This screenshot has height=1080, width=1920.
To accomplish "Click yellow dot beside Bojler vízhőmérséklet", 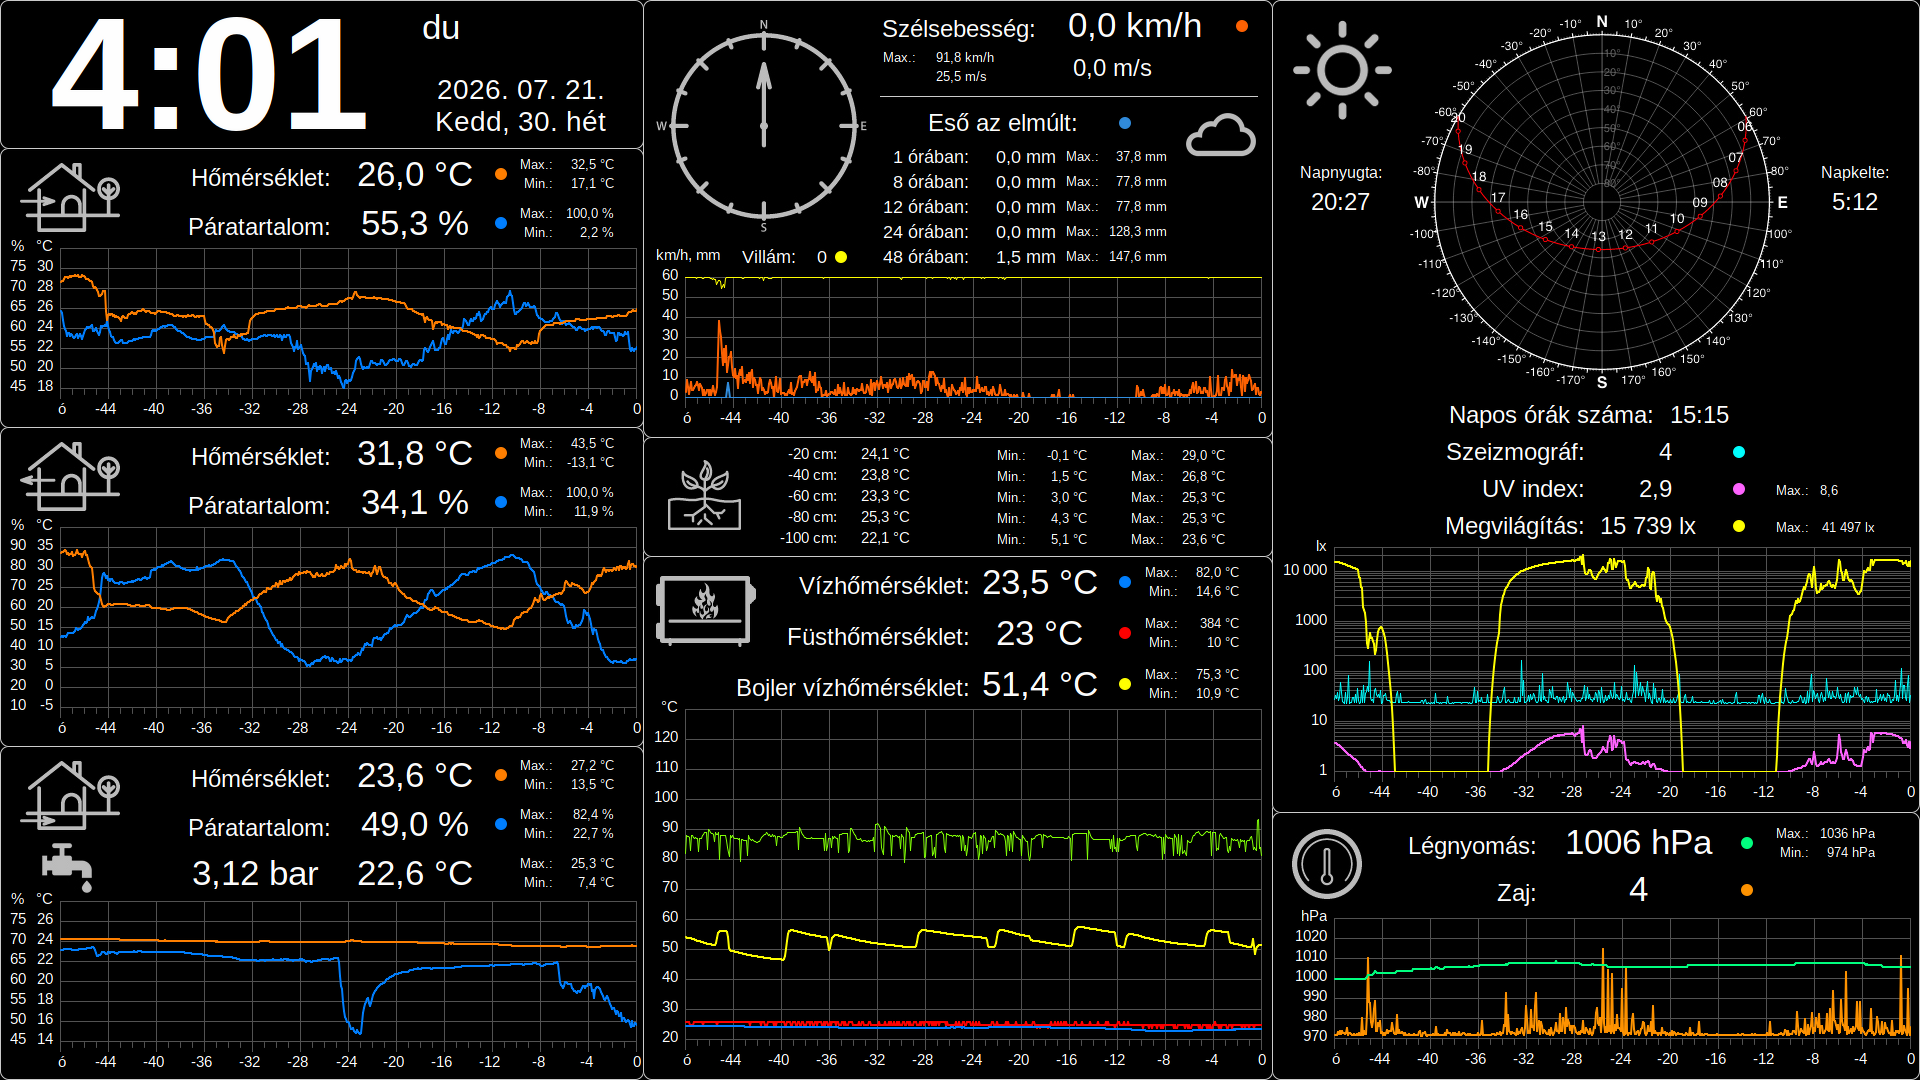I will coord(1125,684).
